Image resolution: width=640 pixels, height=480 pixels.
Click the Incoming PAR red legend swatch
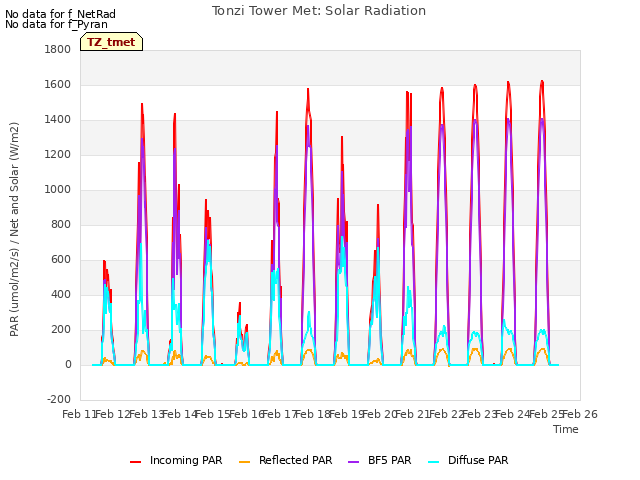[x=136, y=462]
